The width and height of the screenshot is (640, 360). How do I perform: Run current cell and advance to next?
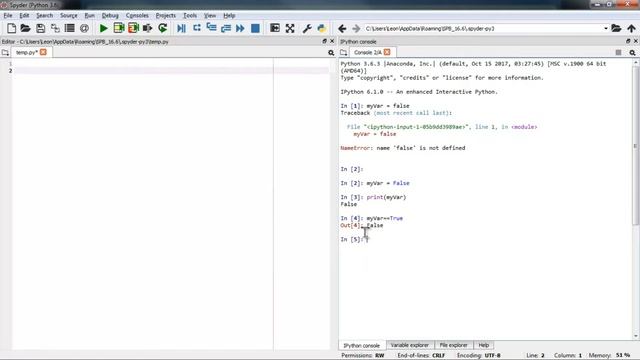(x=133, y=28)
